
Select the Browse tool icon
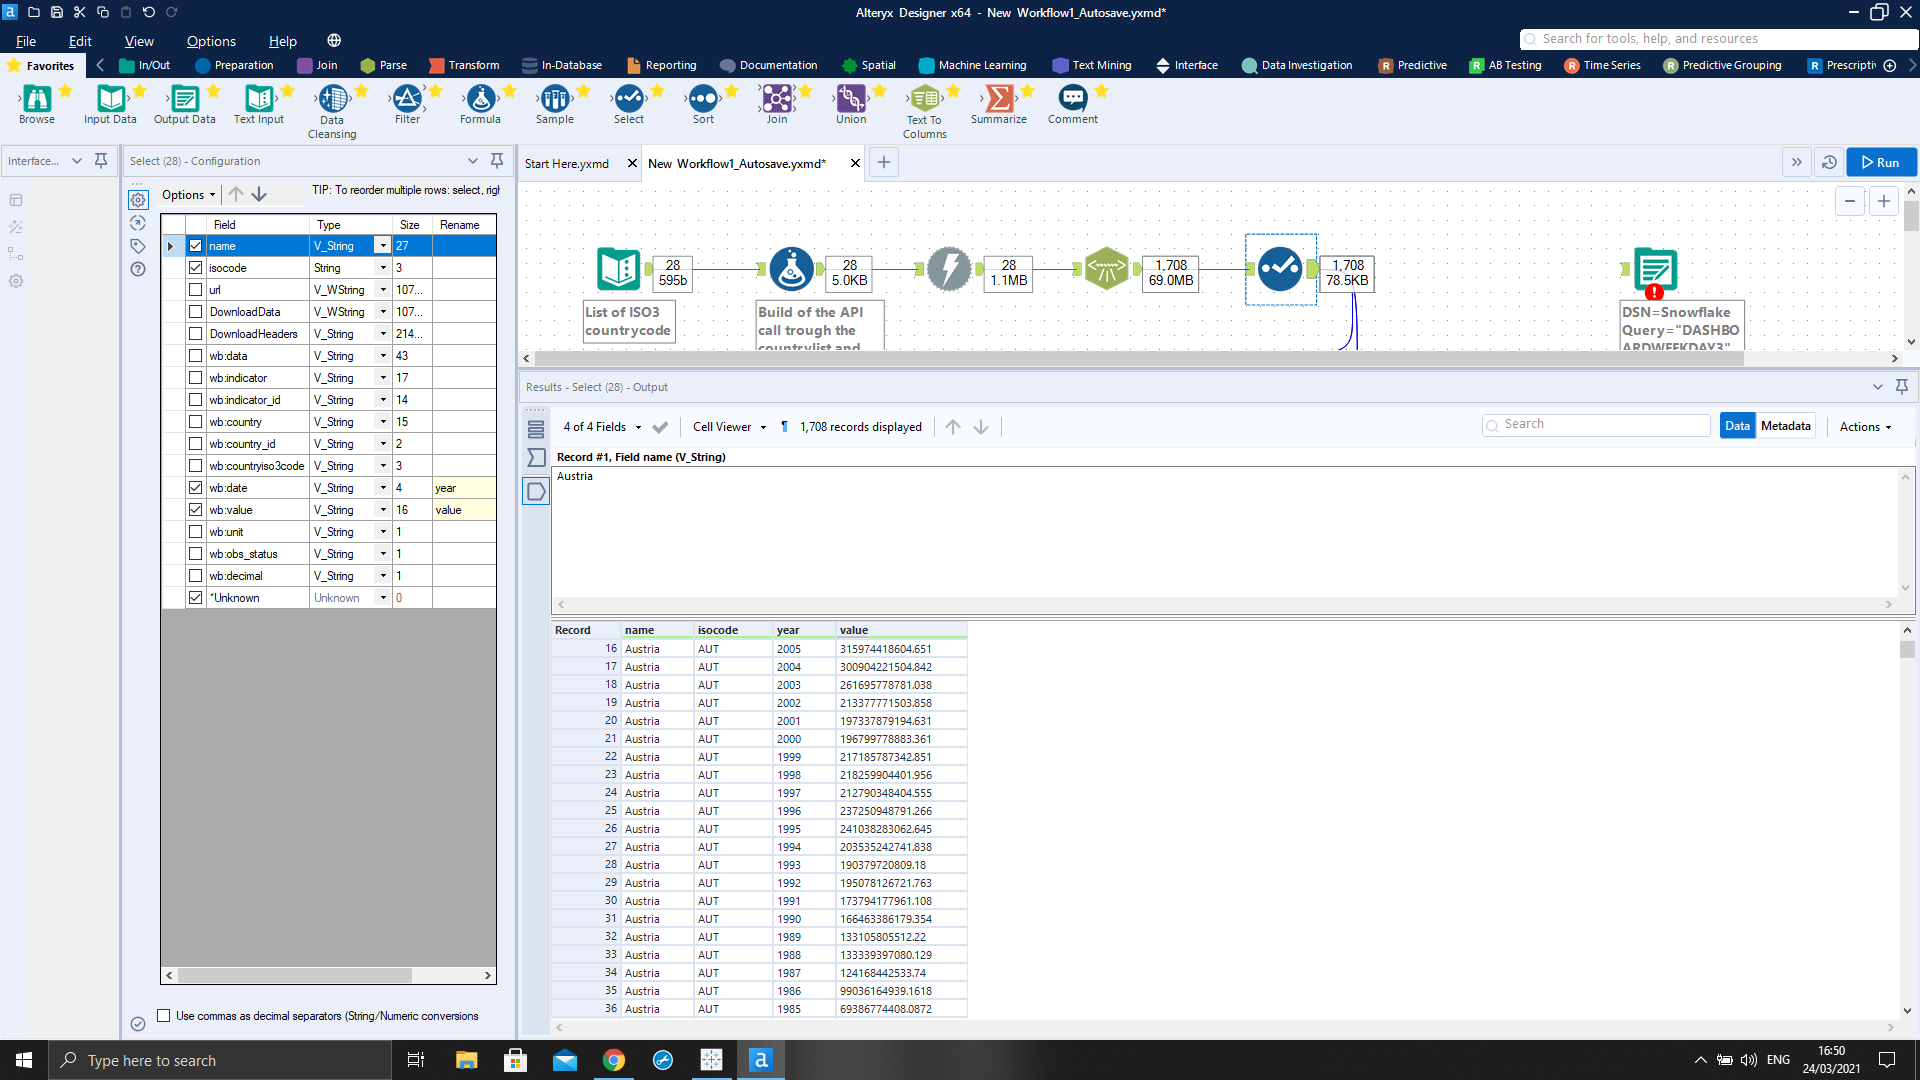pos(37,99)
